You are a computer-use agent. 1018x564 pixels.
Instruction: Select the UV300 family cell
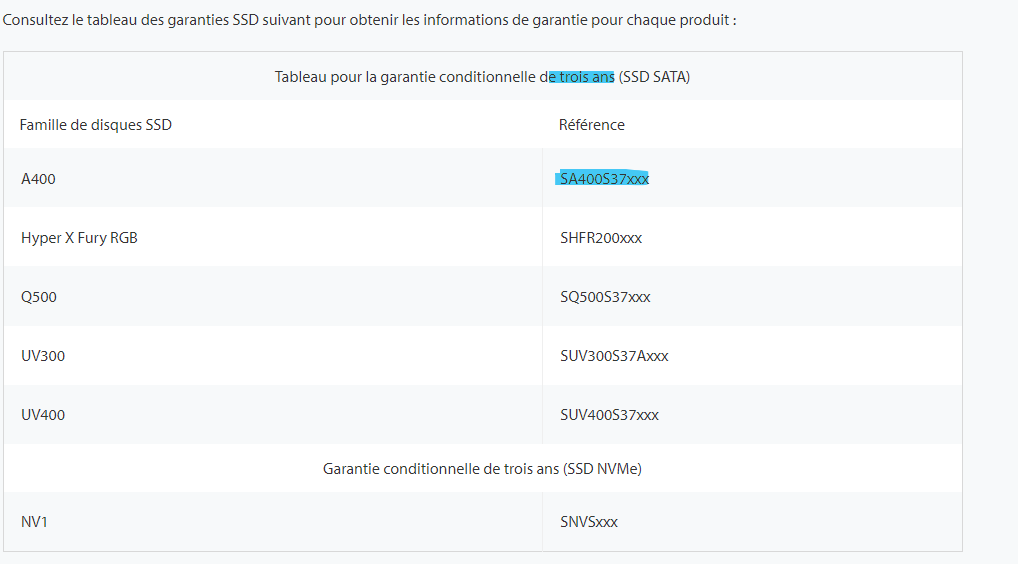tap(43, 356)
